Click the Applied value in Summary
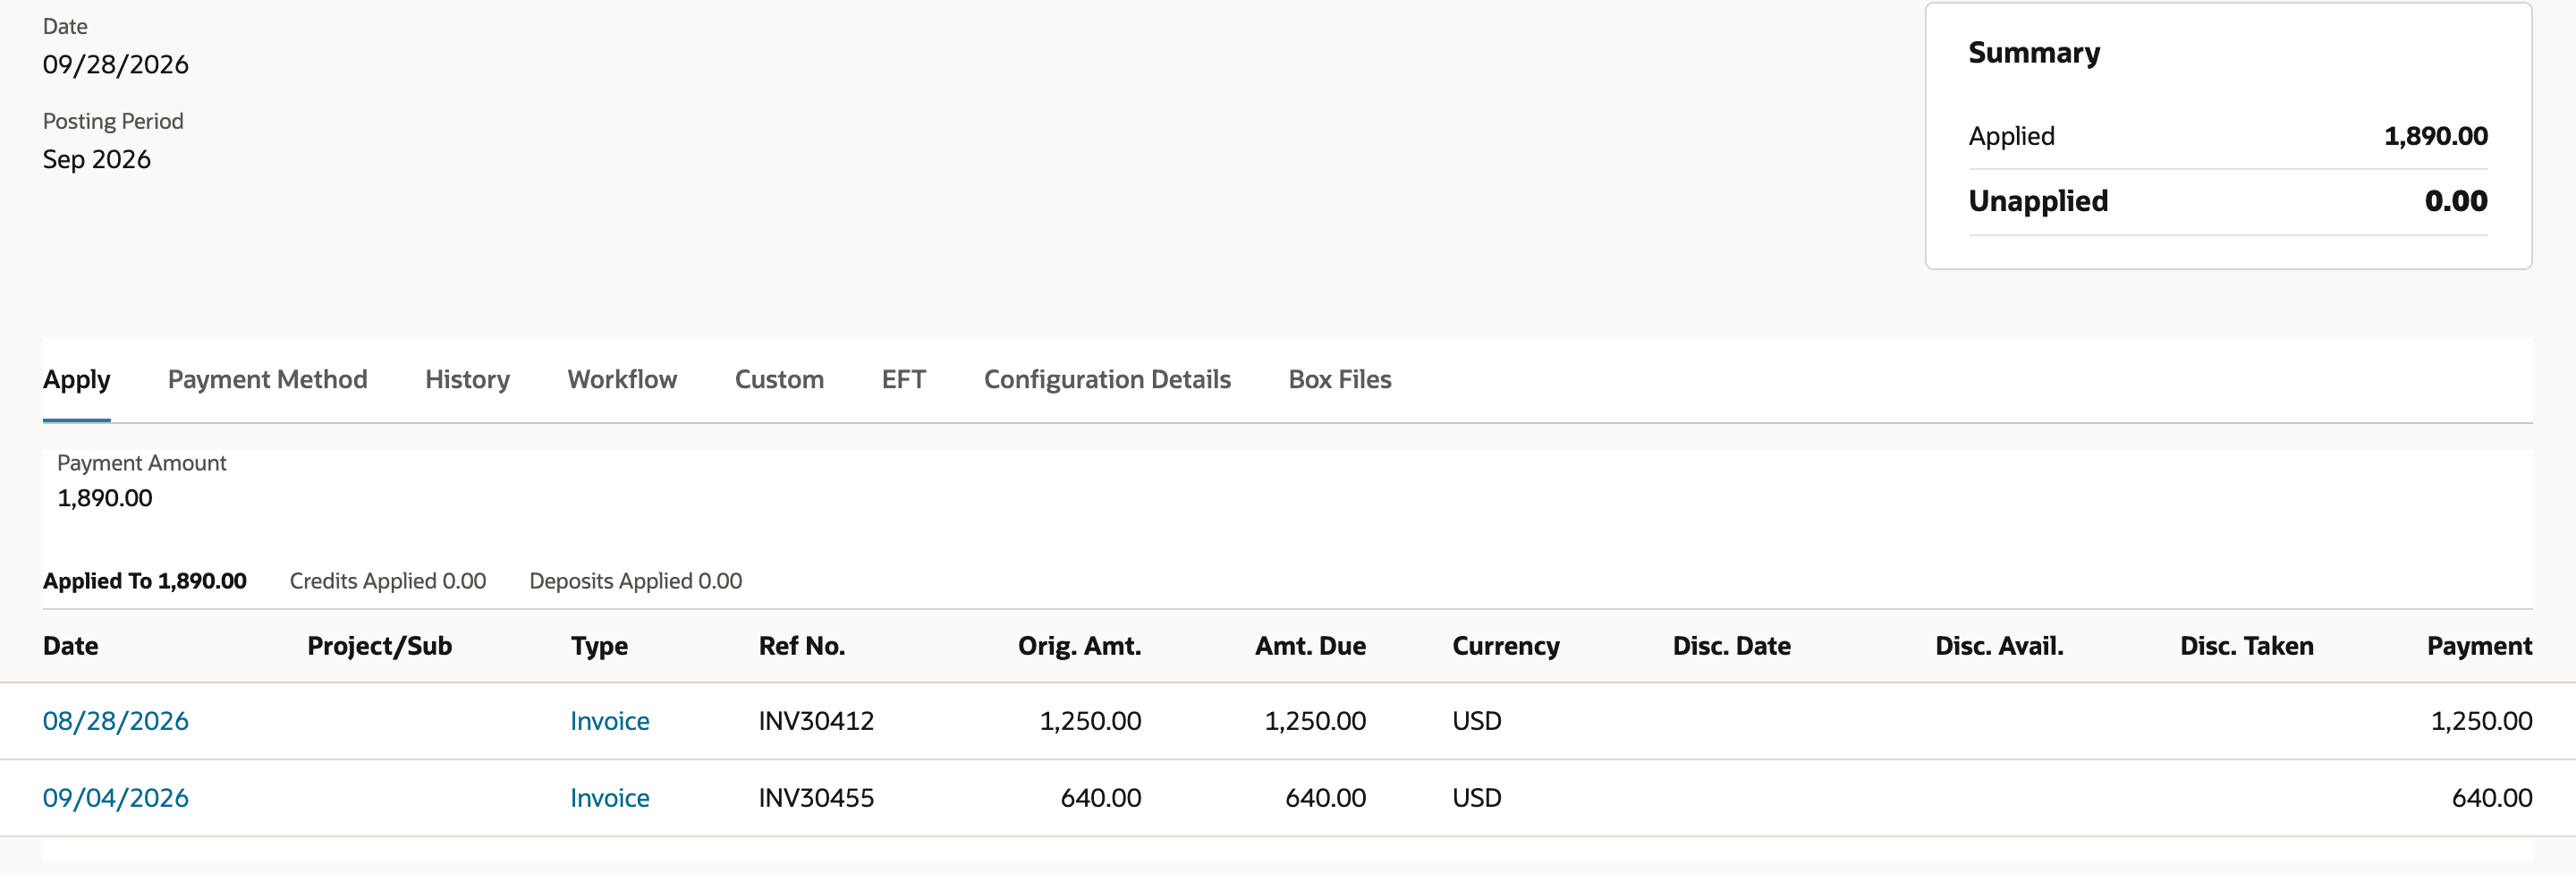The width and height of the screenshot is (2576, 873). pyautogui.click(x=2436, y=136)
